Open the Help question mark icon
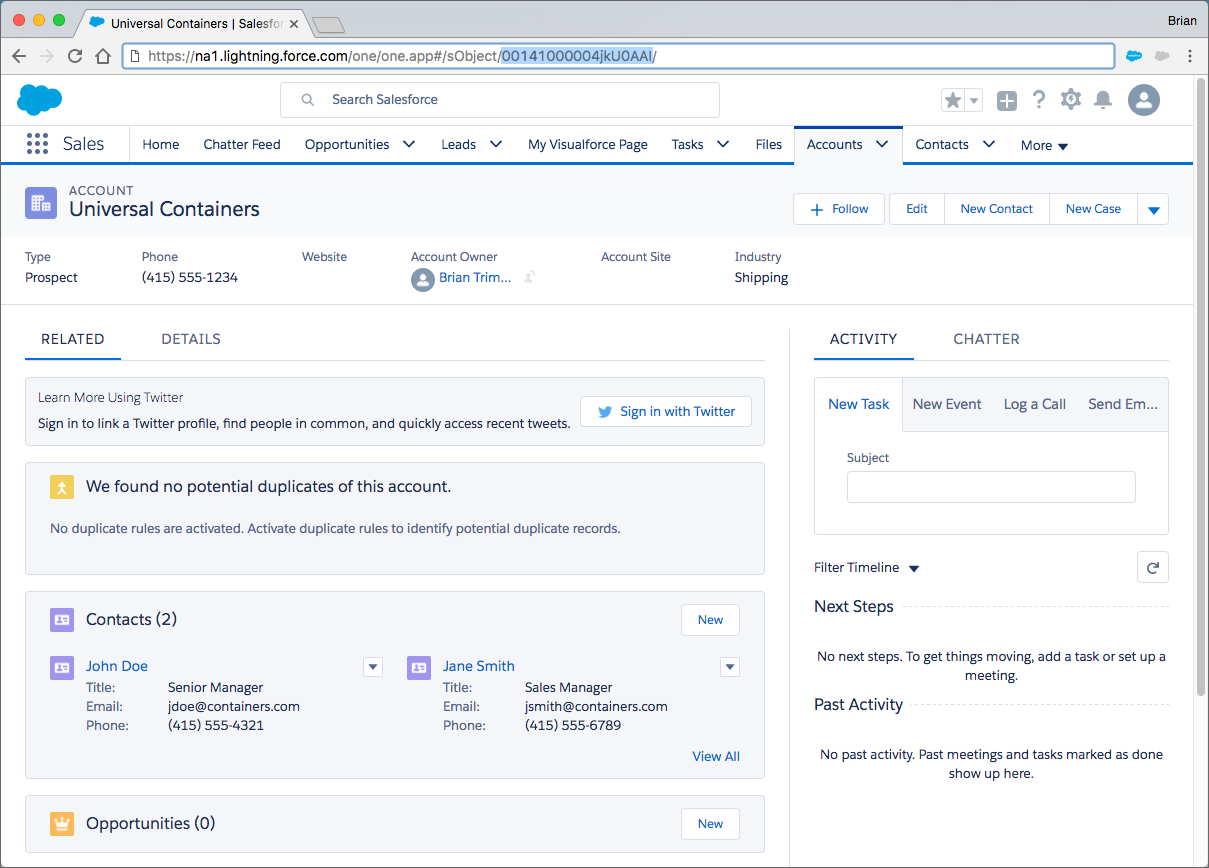 click(1039, 99)
